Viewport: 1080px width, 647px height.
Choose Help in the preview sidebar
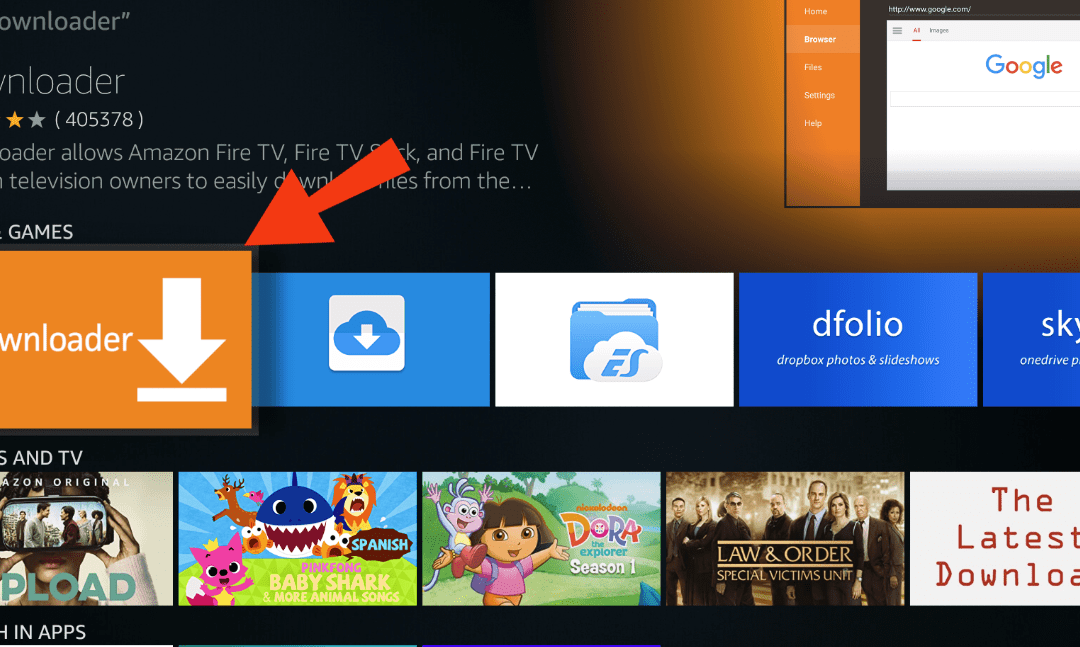[813, 123]
